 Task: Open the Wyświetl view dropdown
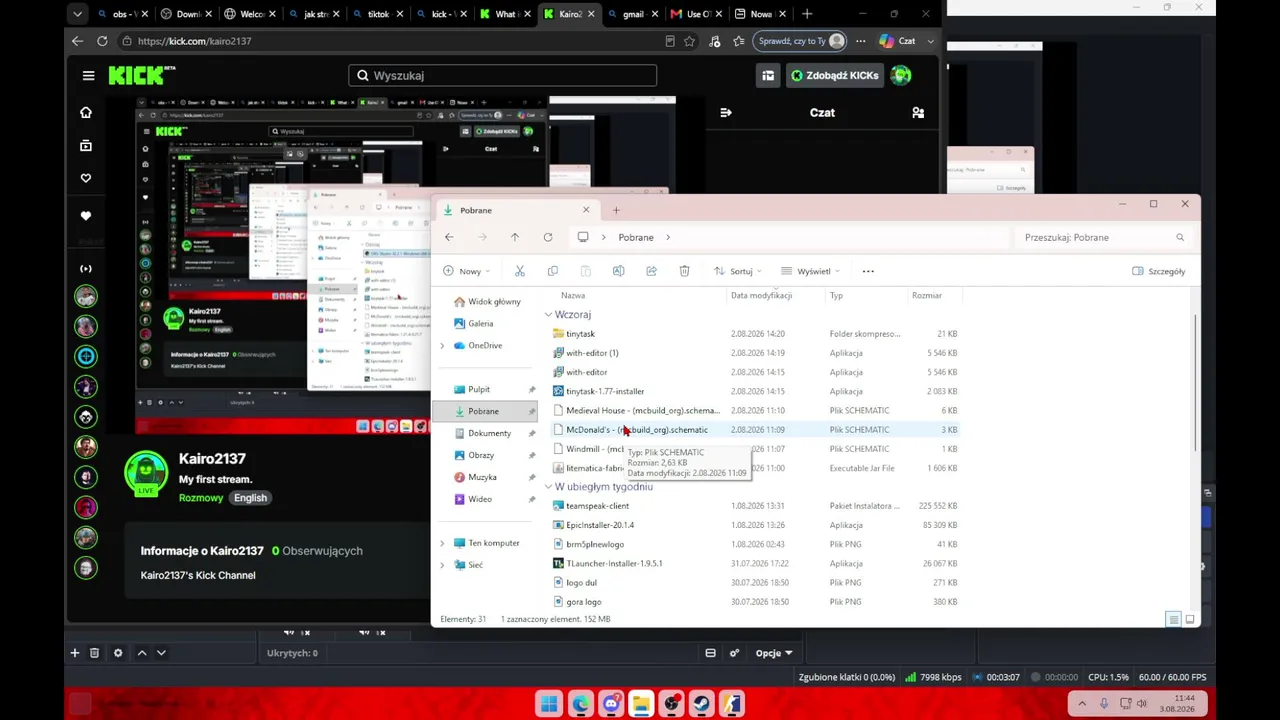click(810, 271)
